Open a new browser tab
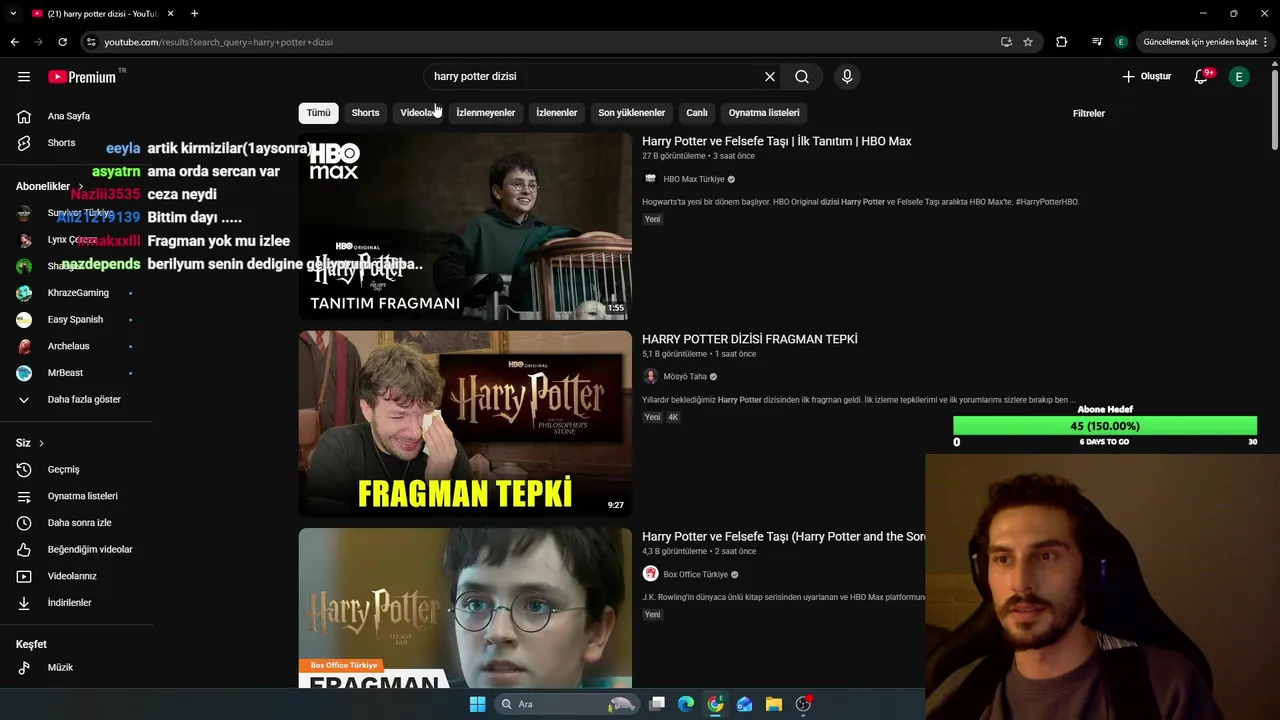1280x720 pixels. click(194, 14)
